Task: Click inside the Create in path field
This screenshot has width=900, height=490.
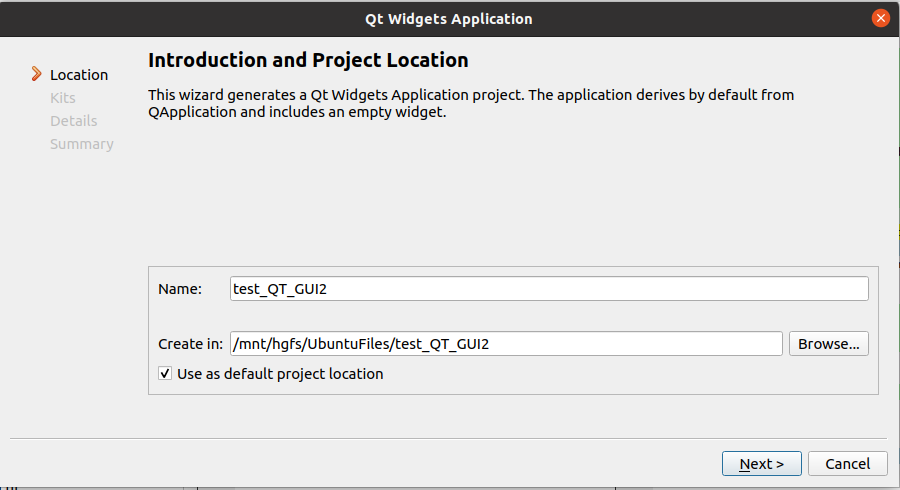Action: pyautogui.click(x=505, y=344)
